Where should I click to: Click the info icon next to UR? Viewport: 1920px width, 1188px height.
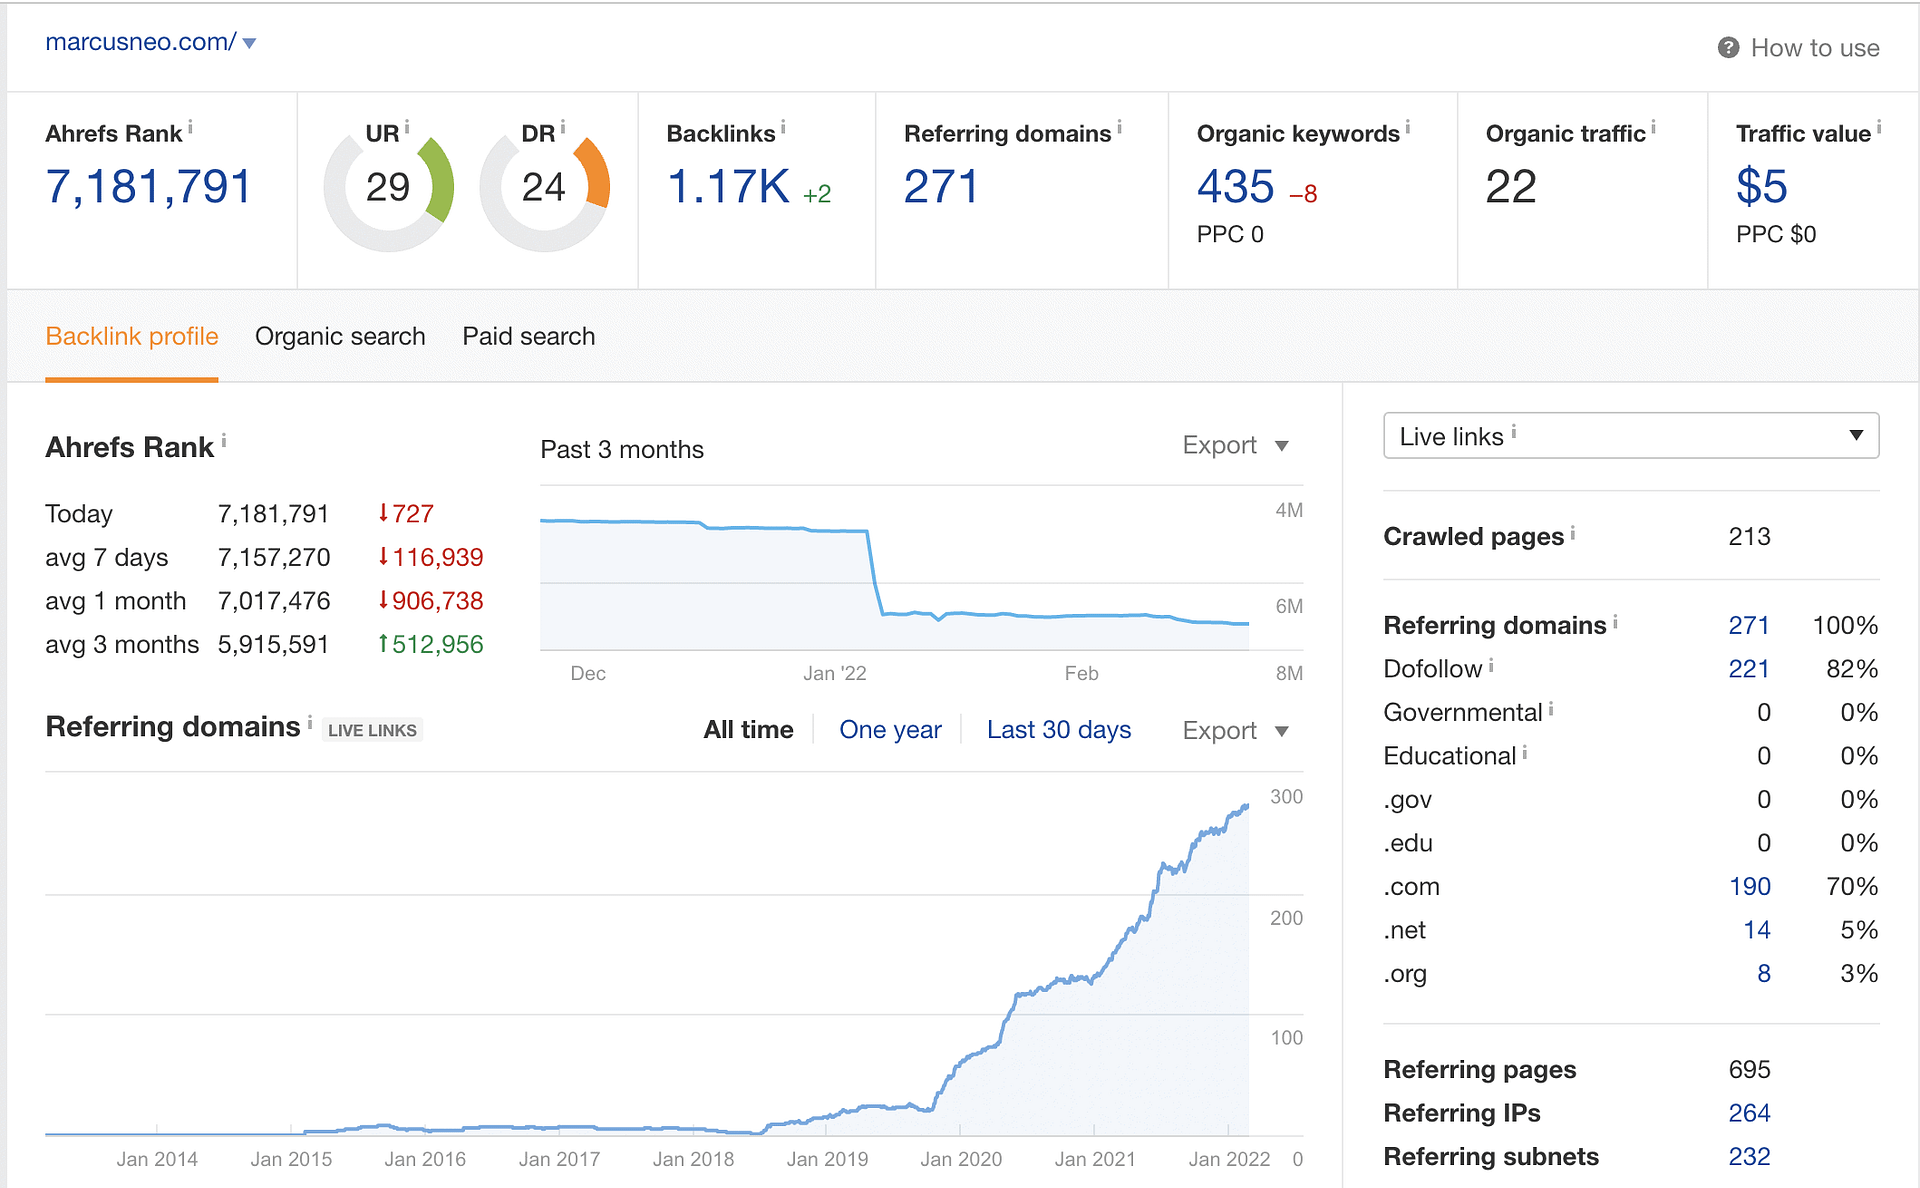click(407, 128)
